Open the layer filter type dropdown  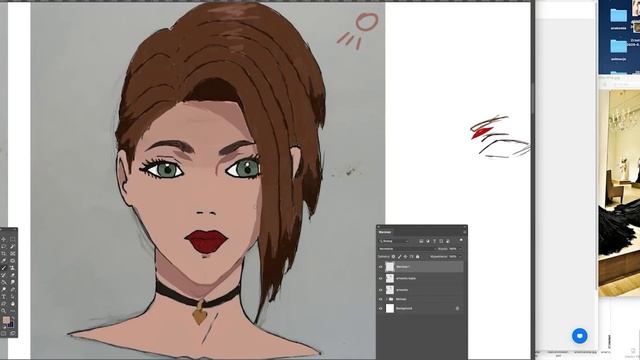(x=394, y=241)
